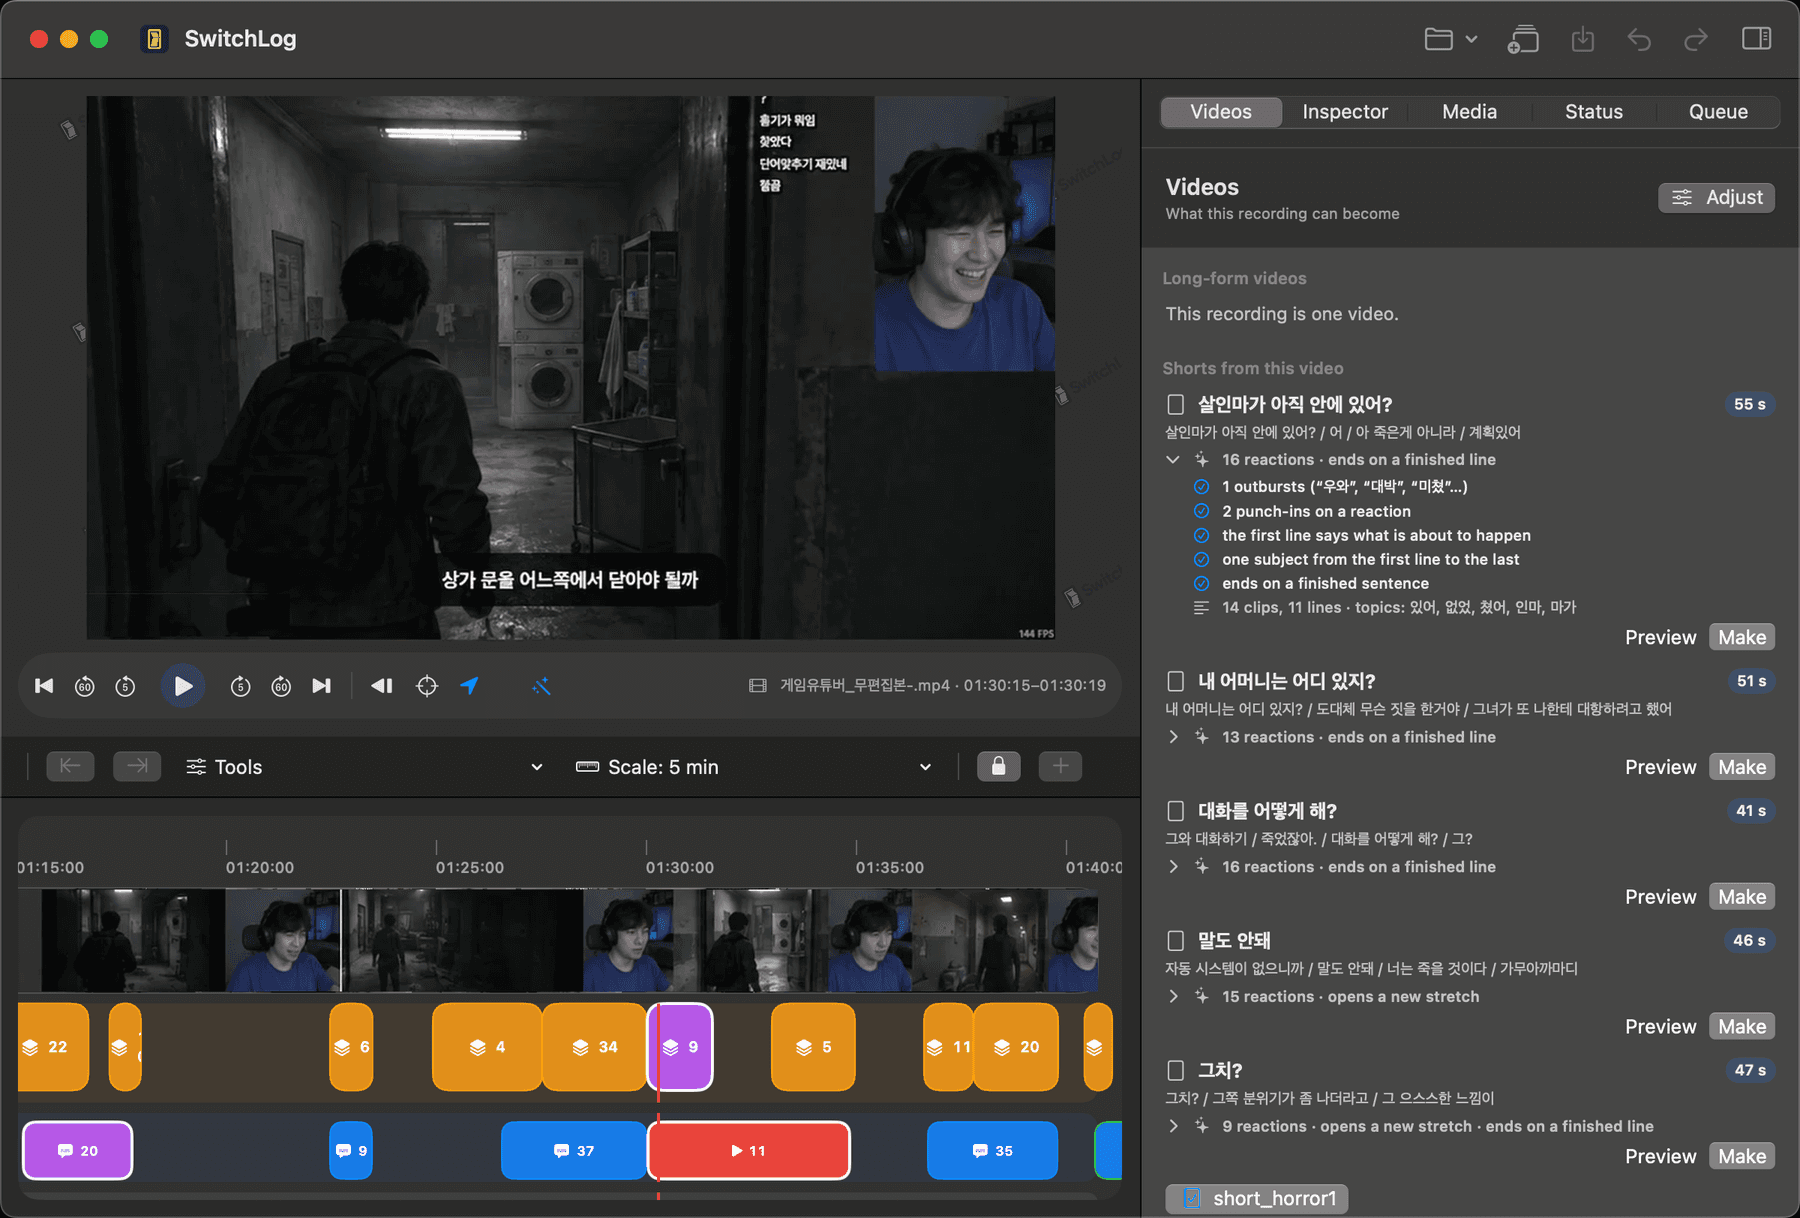Image resolution: width=1800 pixels, height=1218 pixels.
Task: Play the video preview
Action: coord(183,686)
